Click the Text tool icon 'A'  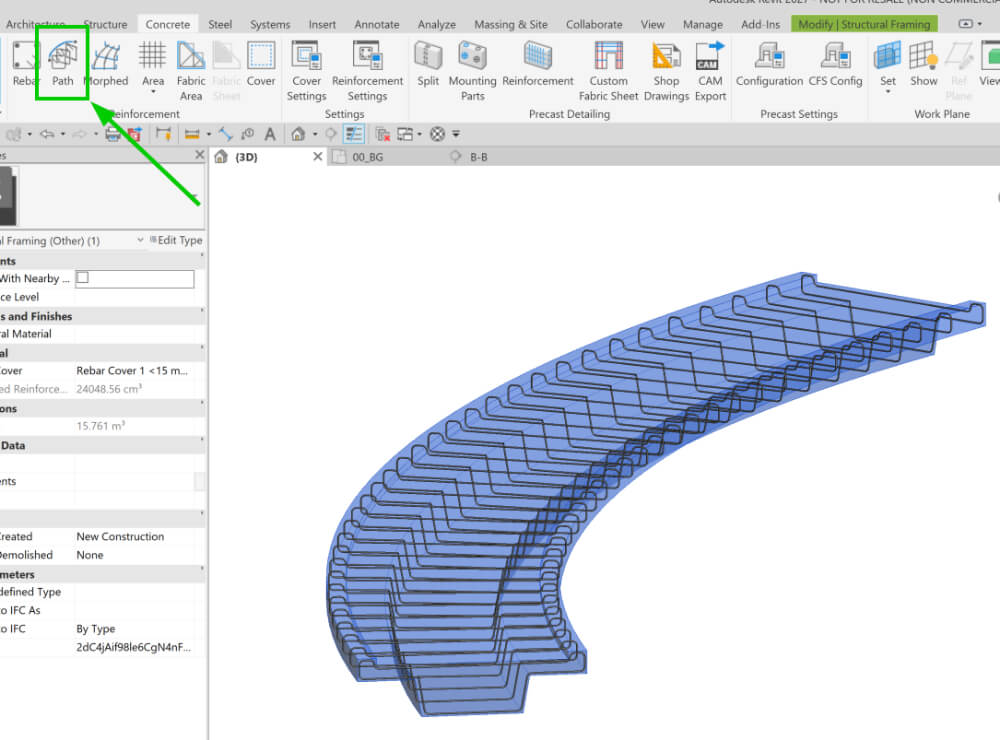click(x=270, y=134)
